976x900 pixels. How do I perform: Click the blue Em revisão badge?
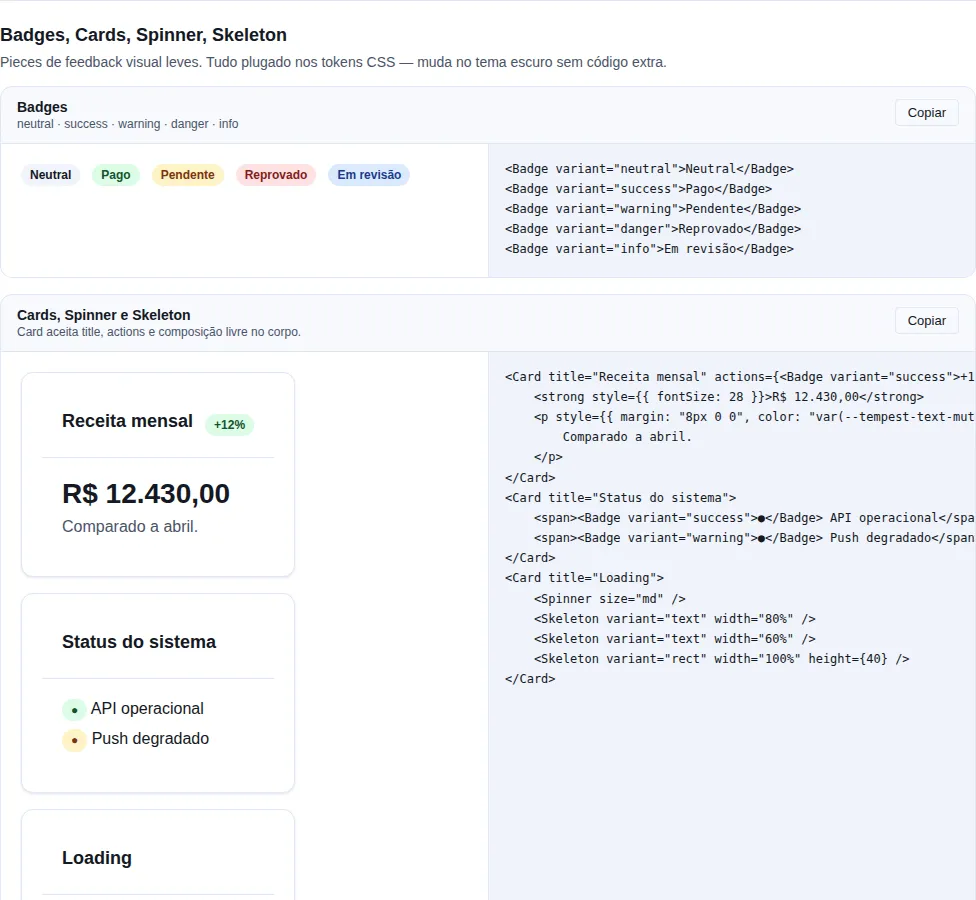[369, 175]
